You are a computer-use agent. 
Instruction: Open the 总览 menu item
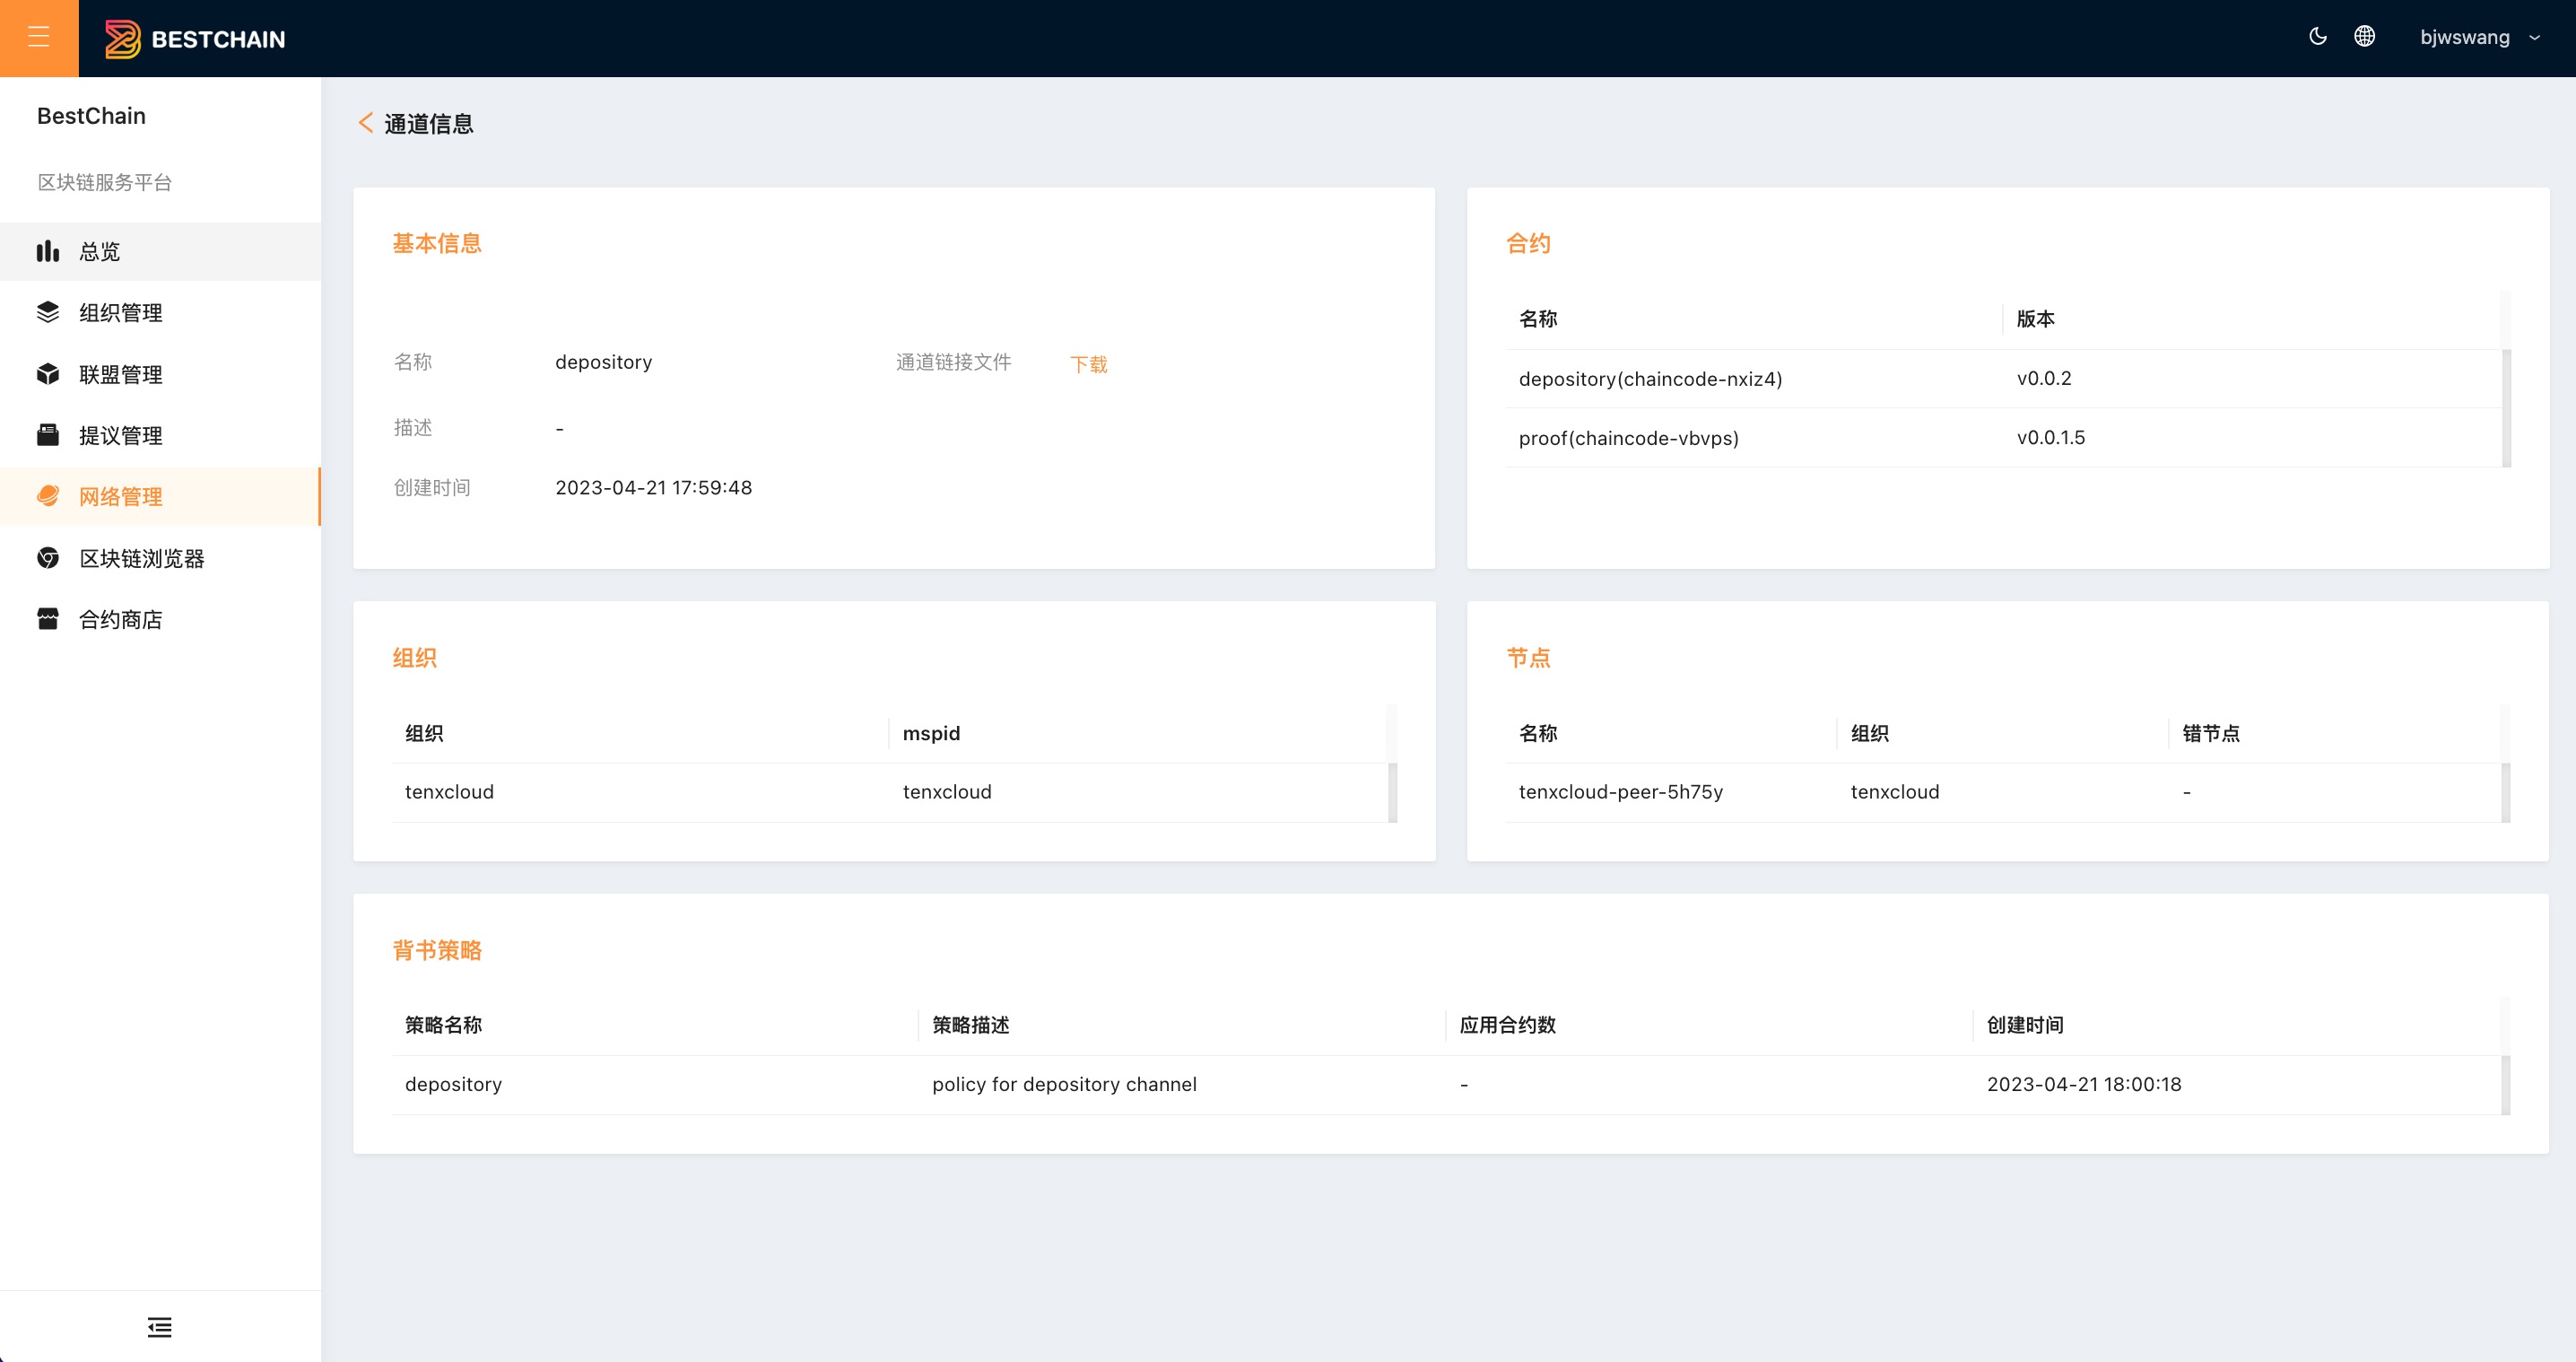click(160, 252)
